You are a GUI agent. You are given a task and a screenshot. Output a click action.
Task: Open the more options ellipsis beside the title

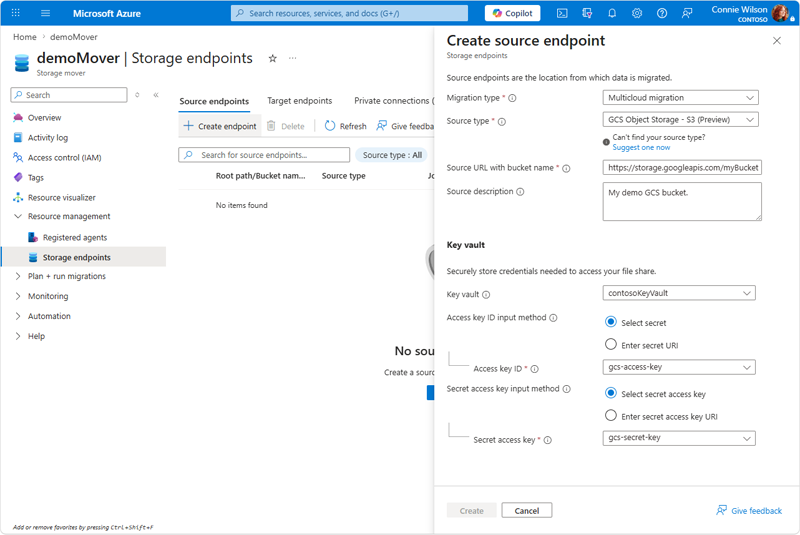tap(292, 58)
